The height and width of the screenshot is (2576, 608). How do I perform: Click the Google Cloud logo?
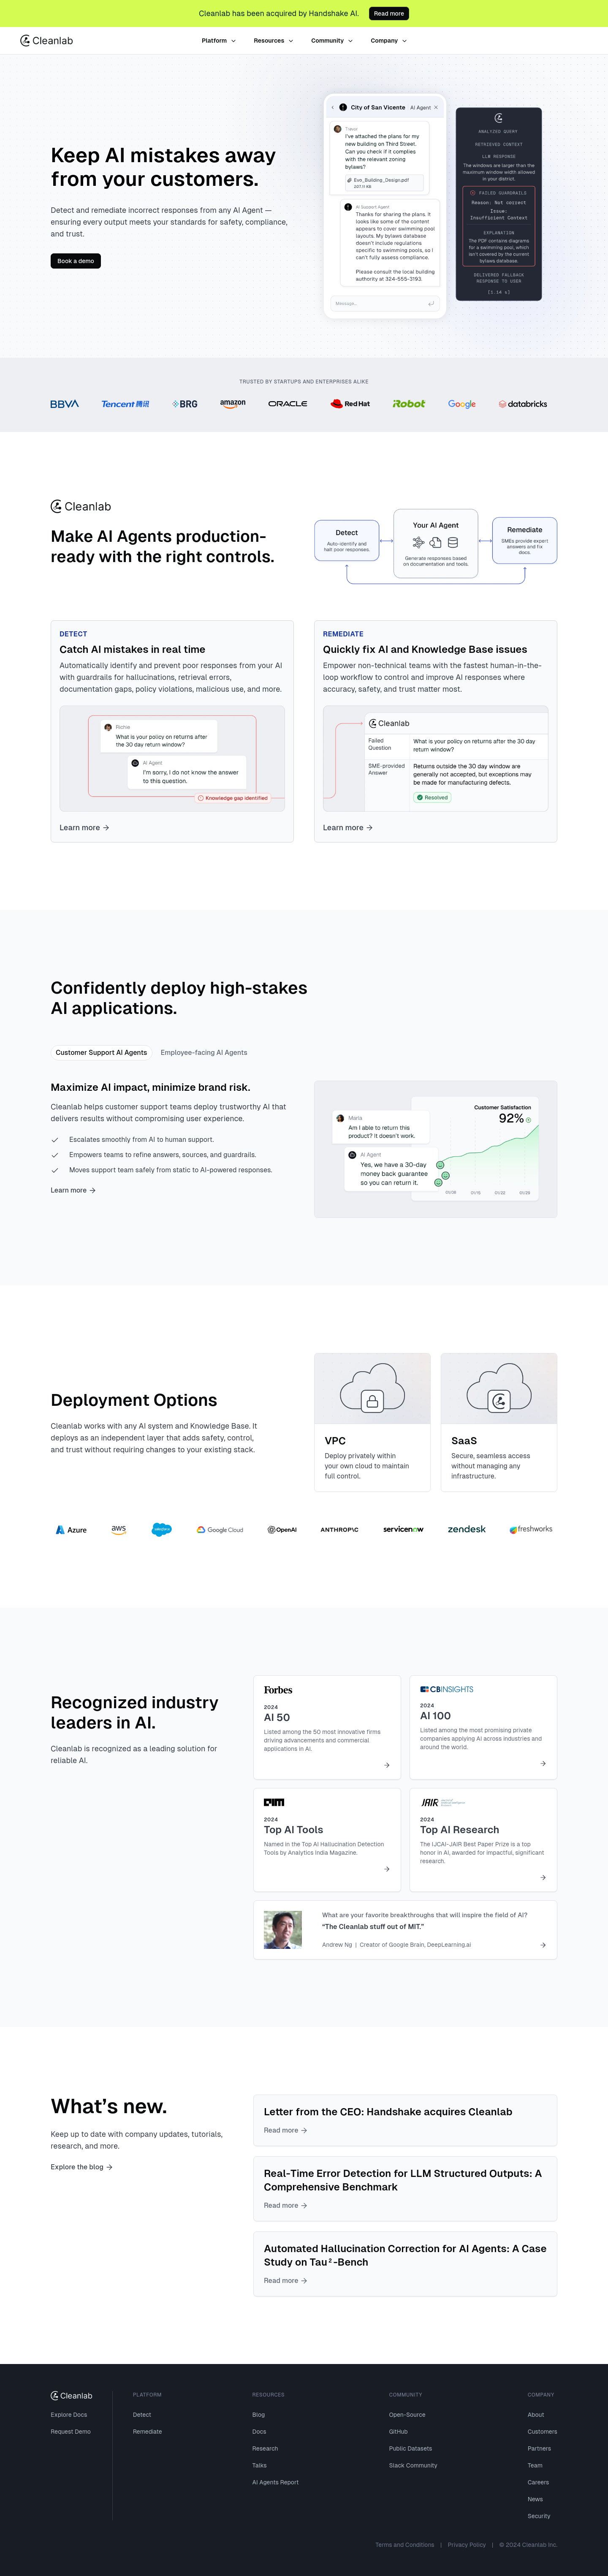pyautogui.click(x=220, y=1530)
